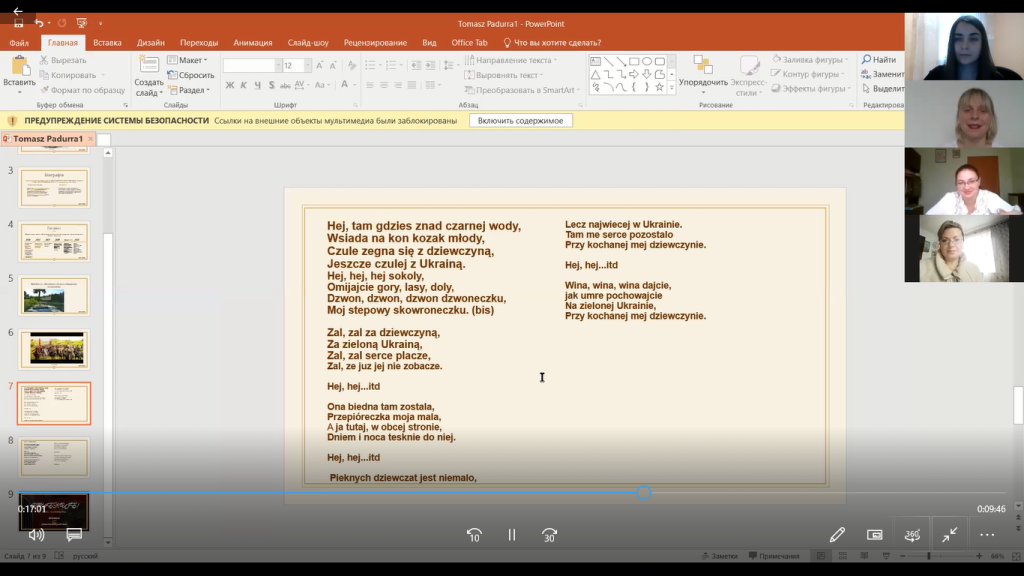Select slide 5 thumbnail
The image size is (1024, 576).
click(54, 295)
